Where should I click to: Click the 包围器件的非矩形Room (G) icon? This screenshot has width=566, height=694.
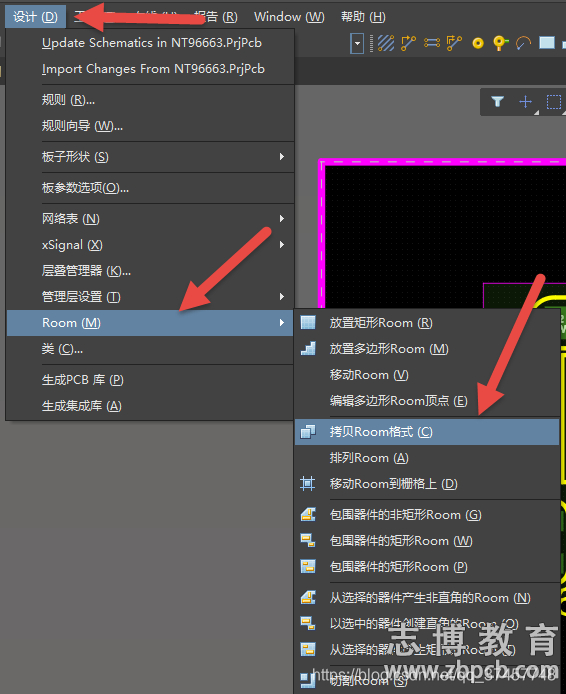[308, 514]
